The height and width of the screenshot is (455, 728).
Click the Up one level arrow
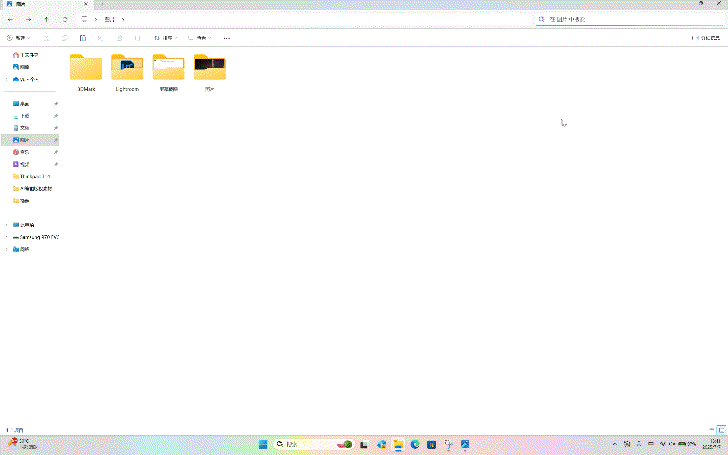pyautogui.click(x=46, y=19)
